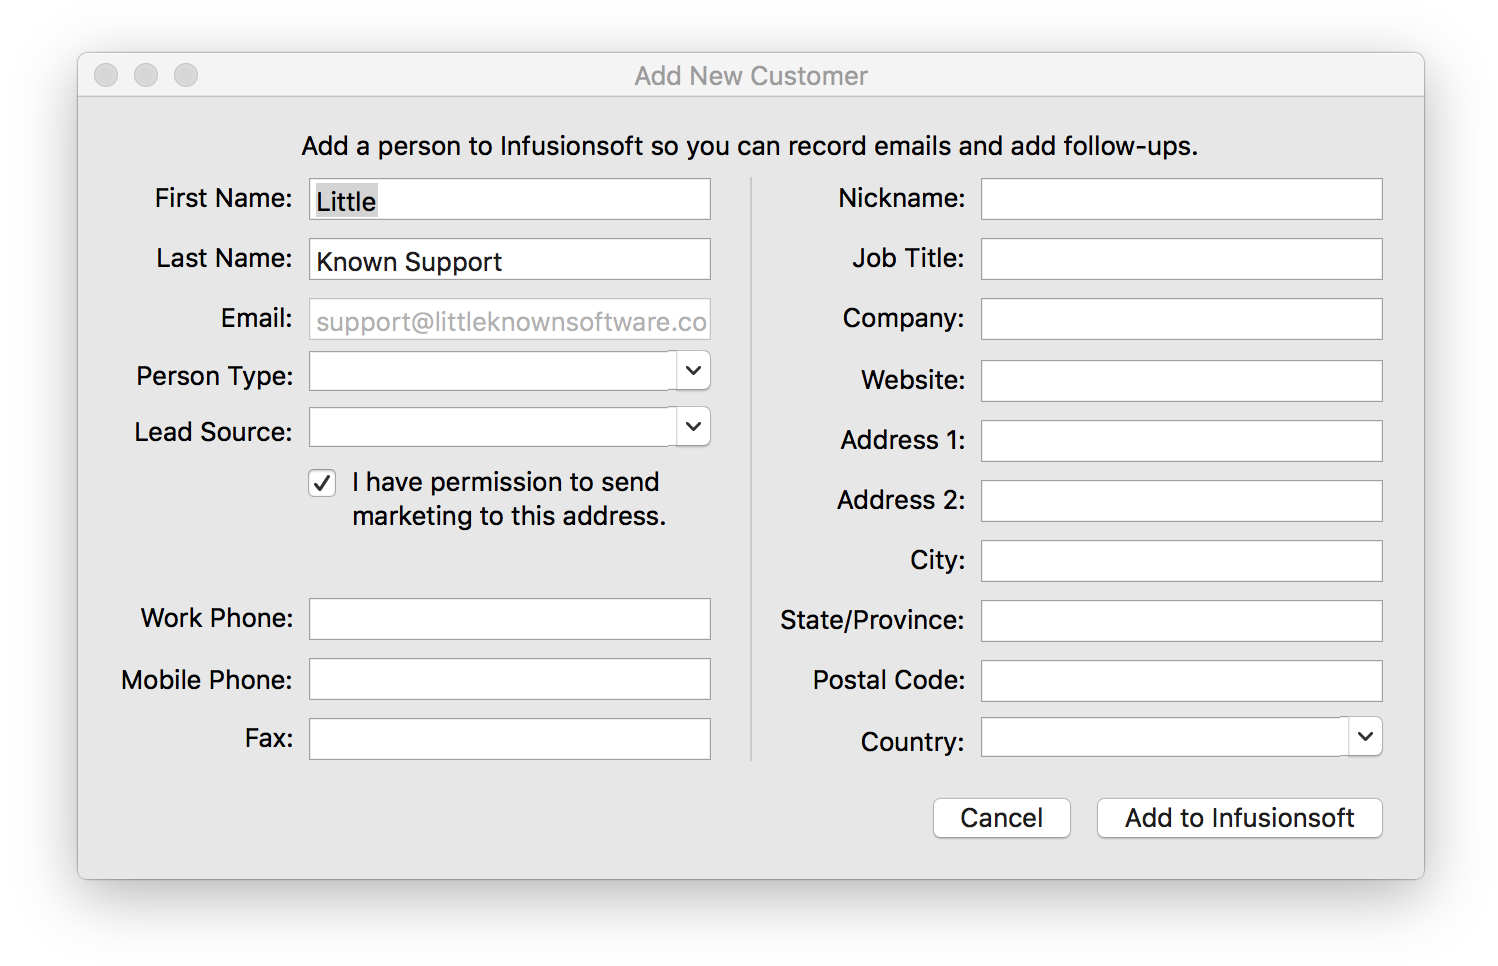Click the Work Phone input field
1498x966 pixels.
click(x=510, y=619)
